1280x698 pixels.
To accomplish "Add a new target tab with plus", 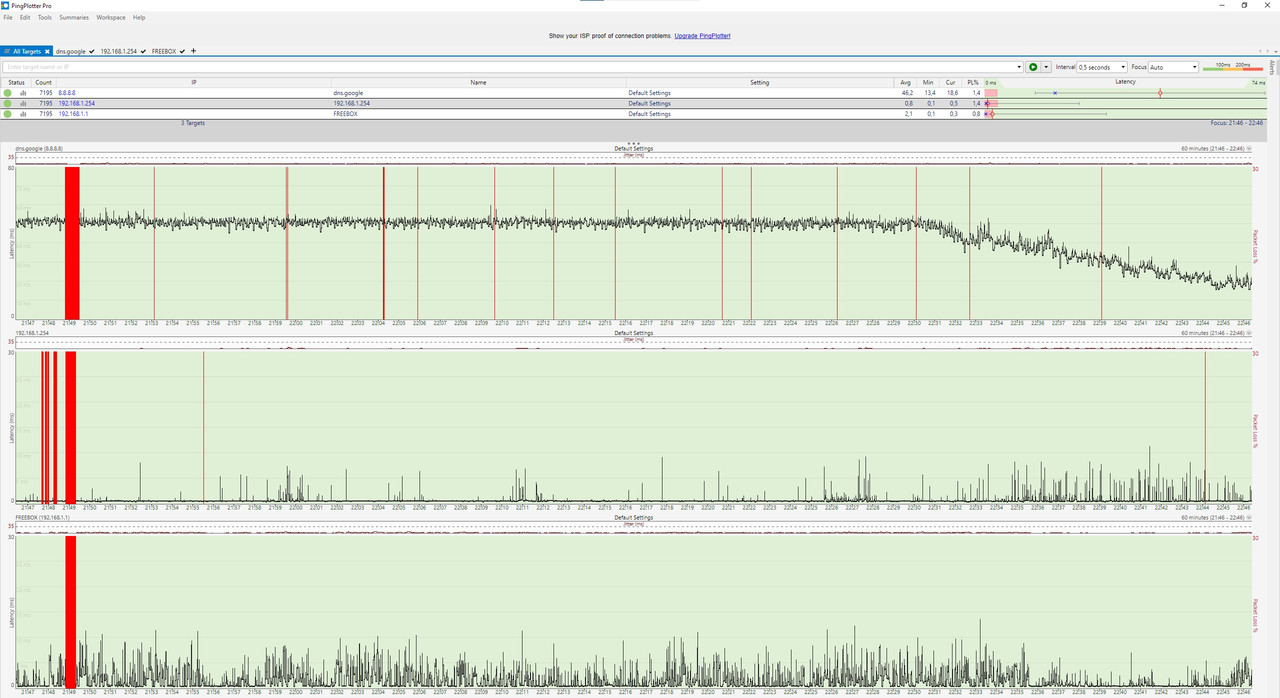I will [x=194, y=51].
